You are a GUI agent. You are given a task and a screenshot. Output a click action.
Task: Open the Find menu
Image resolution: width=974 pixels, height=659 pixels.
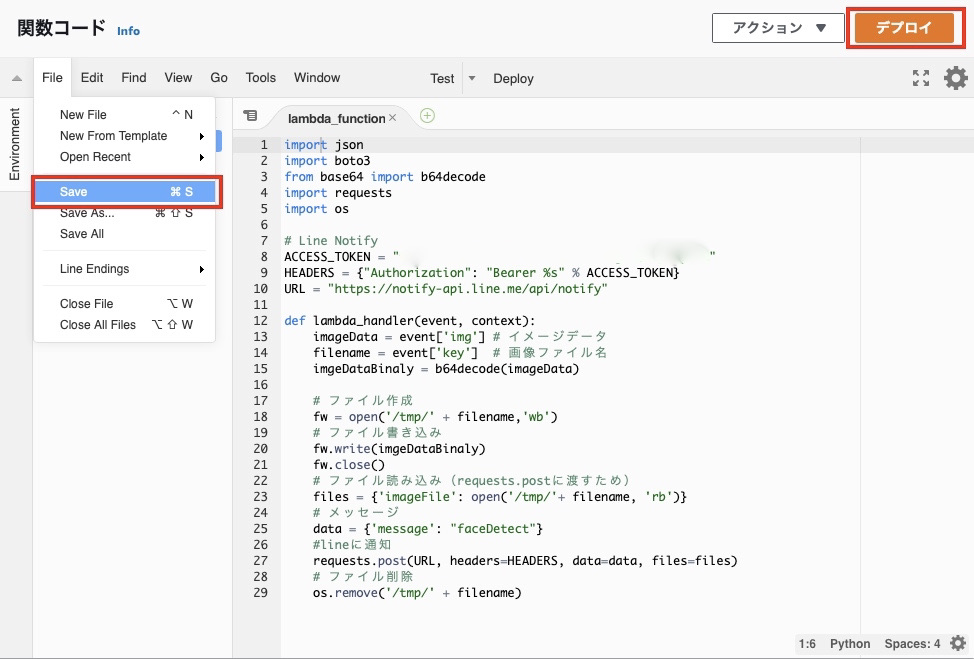point(134,78)
